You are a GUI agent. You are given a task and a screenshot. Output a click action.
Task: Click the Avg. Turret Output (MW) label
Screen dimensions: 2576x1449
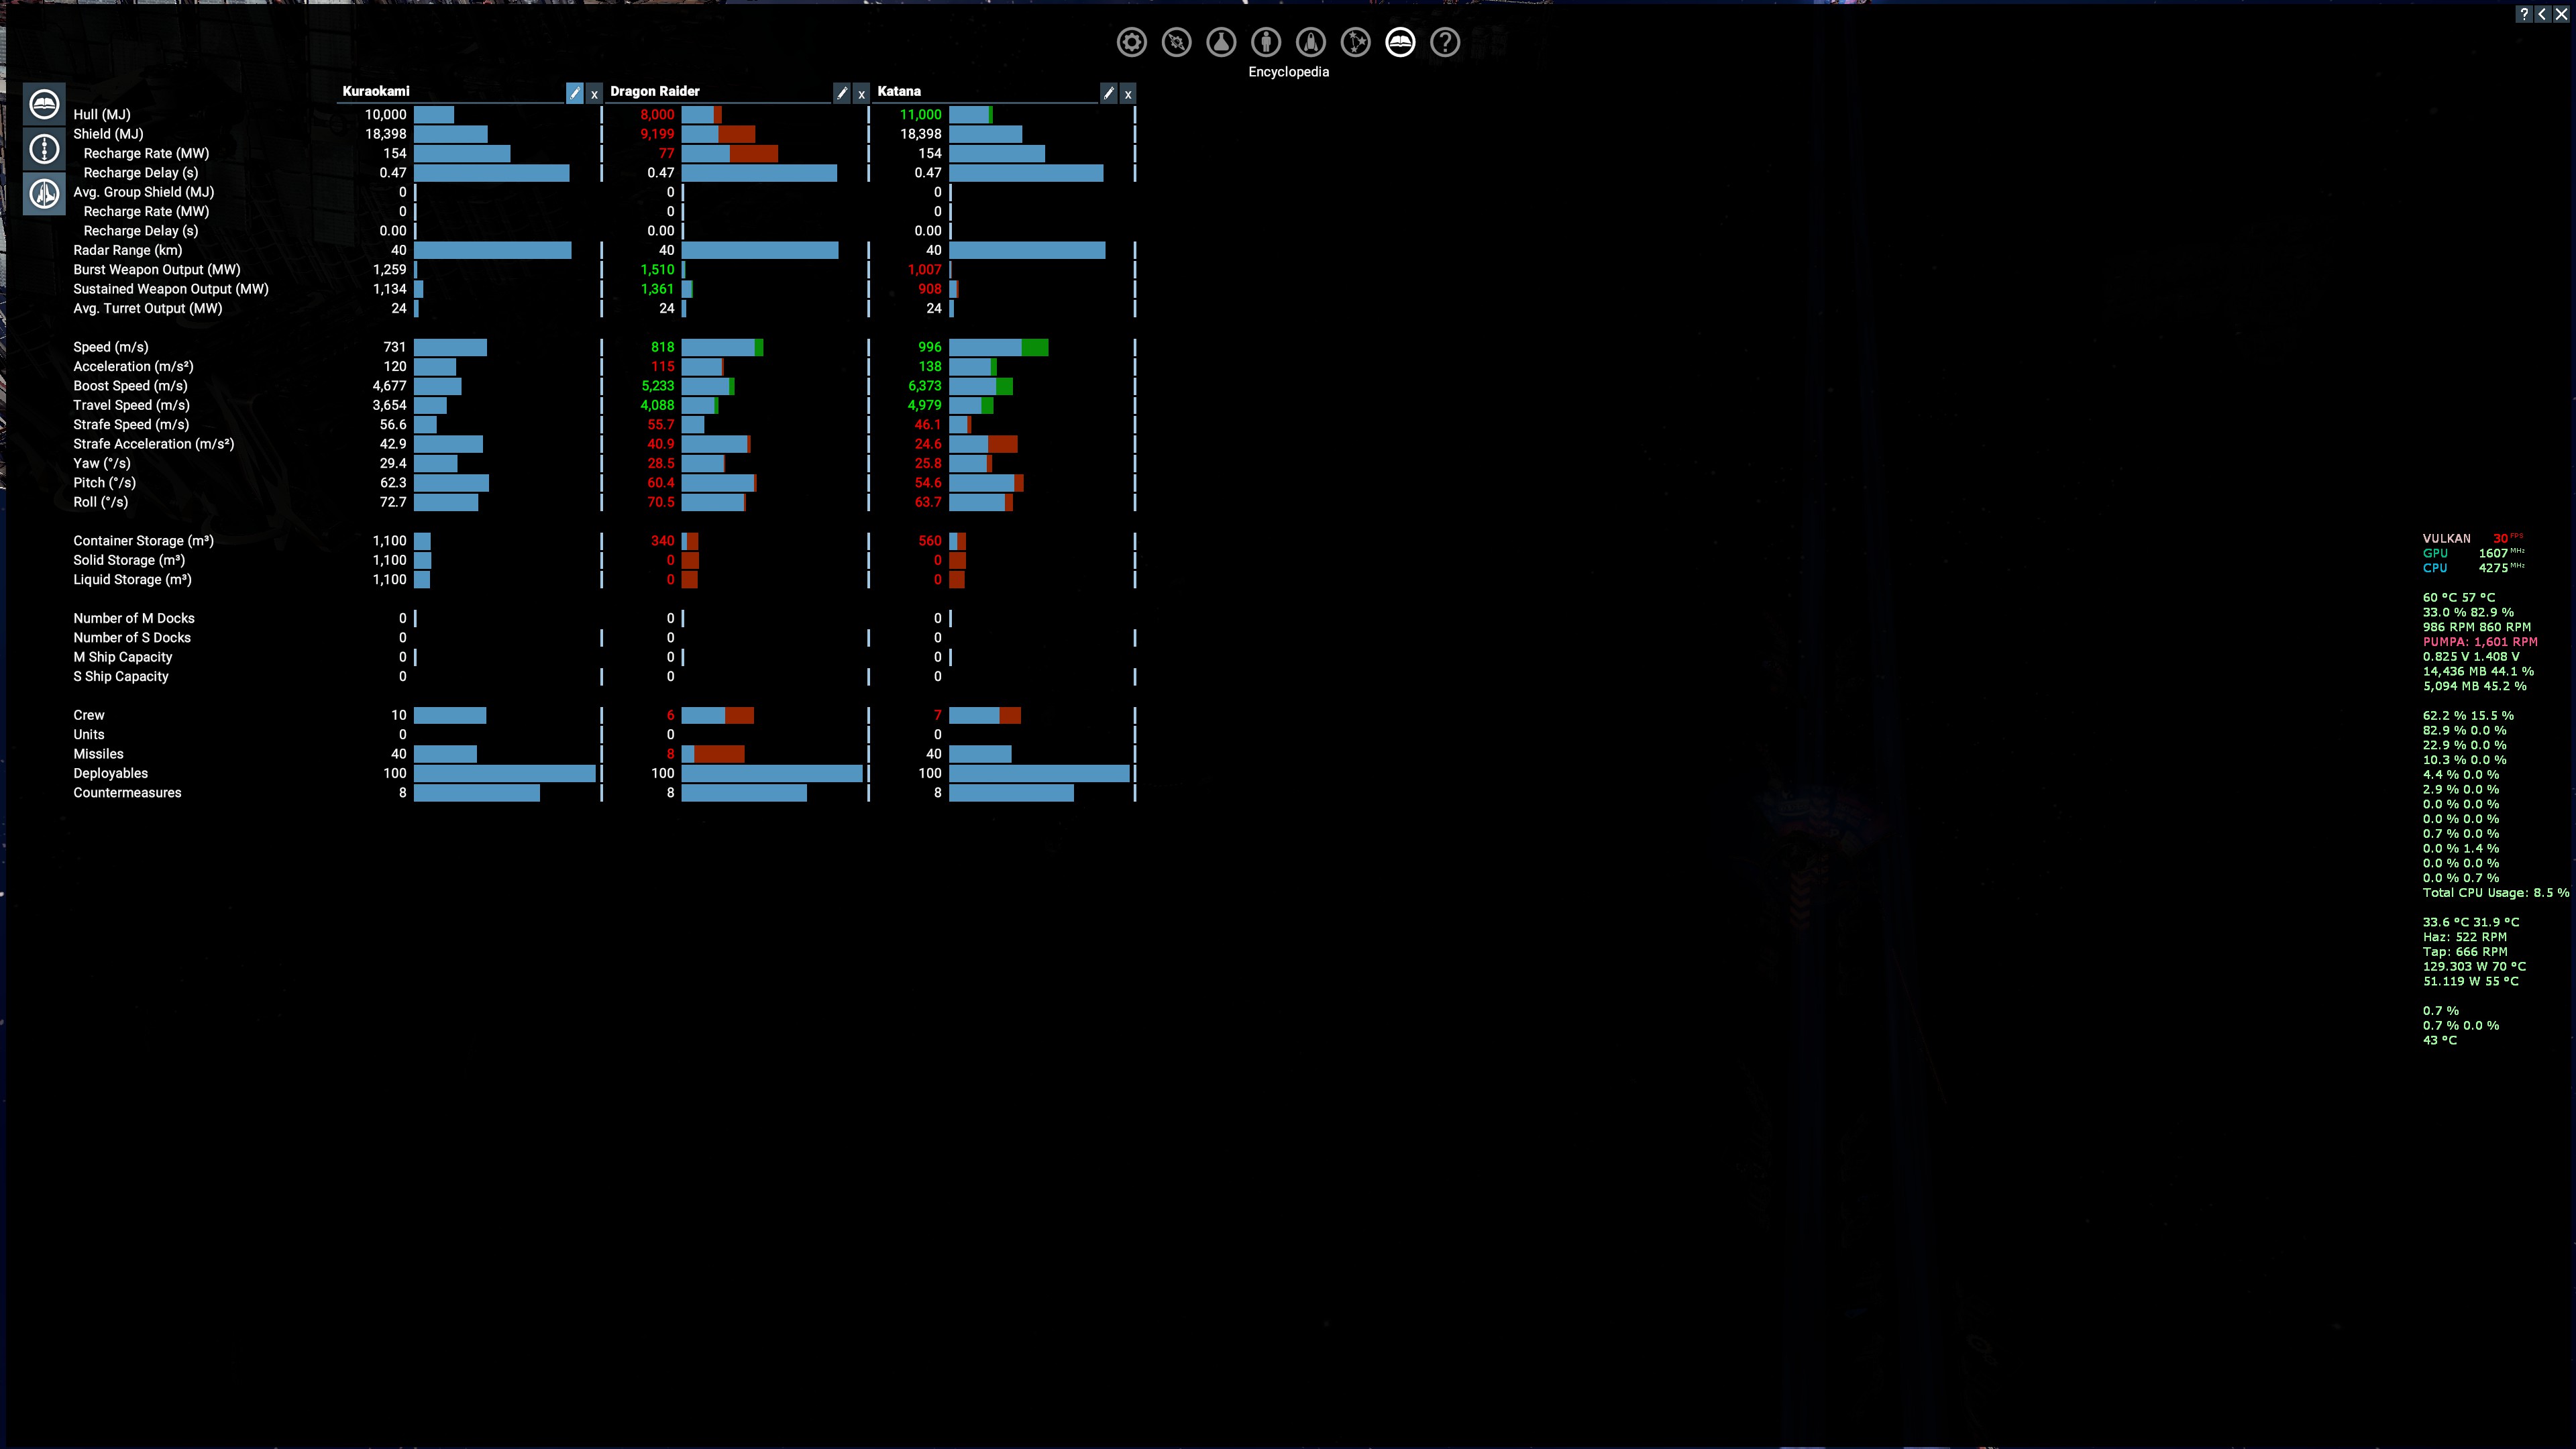click(x=148, y=308)
